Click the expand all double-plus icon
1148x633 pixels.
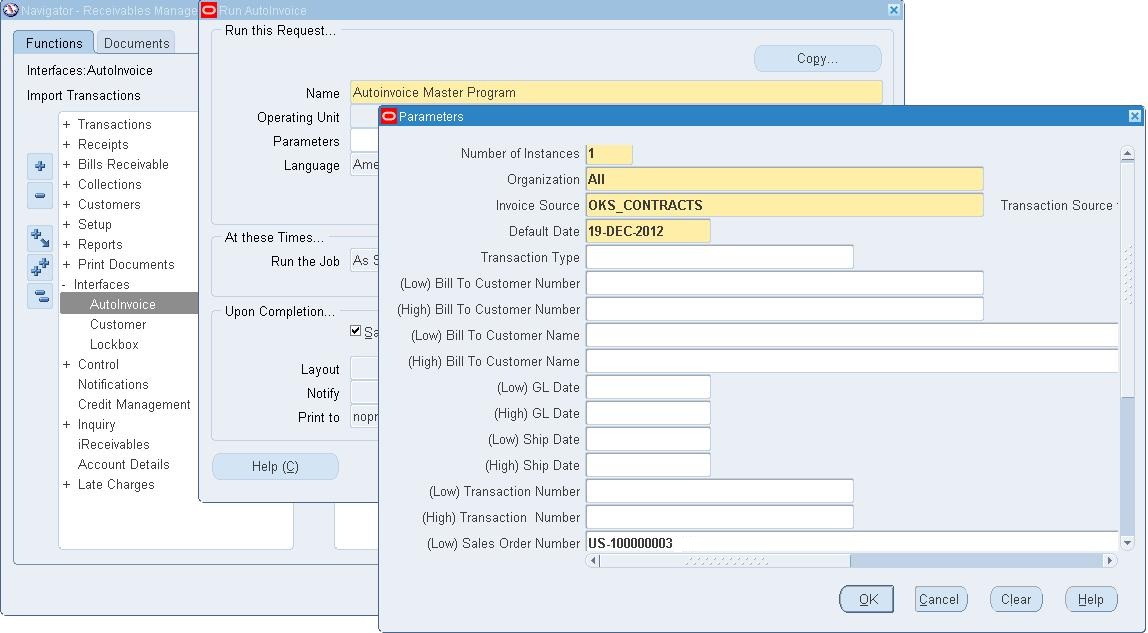(38, 265)
